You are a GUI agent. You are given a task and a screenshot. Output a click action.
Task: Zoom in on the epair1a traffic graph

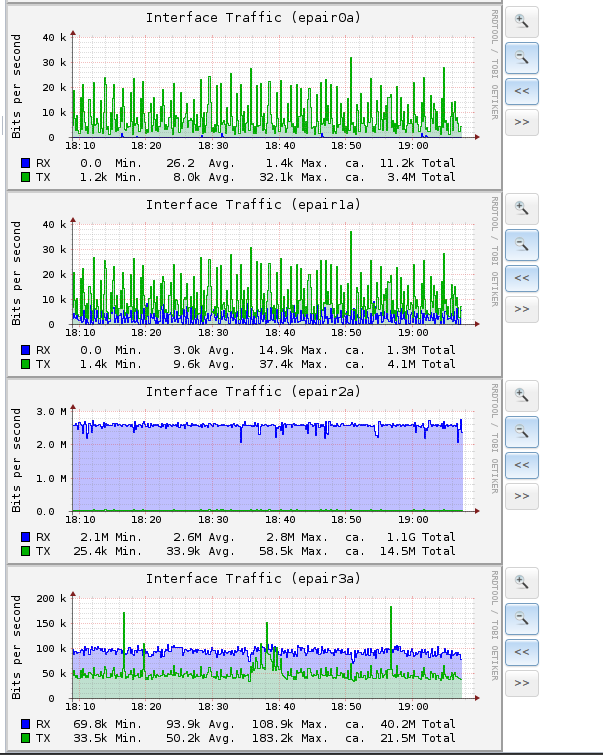tap(521, 208)
